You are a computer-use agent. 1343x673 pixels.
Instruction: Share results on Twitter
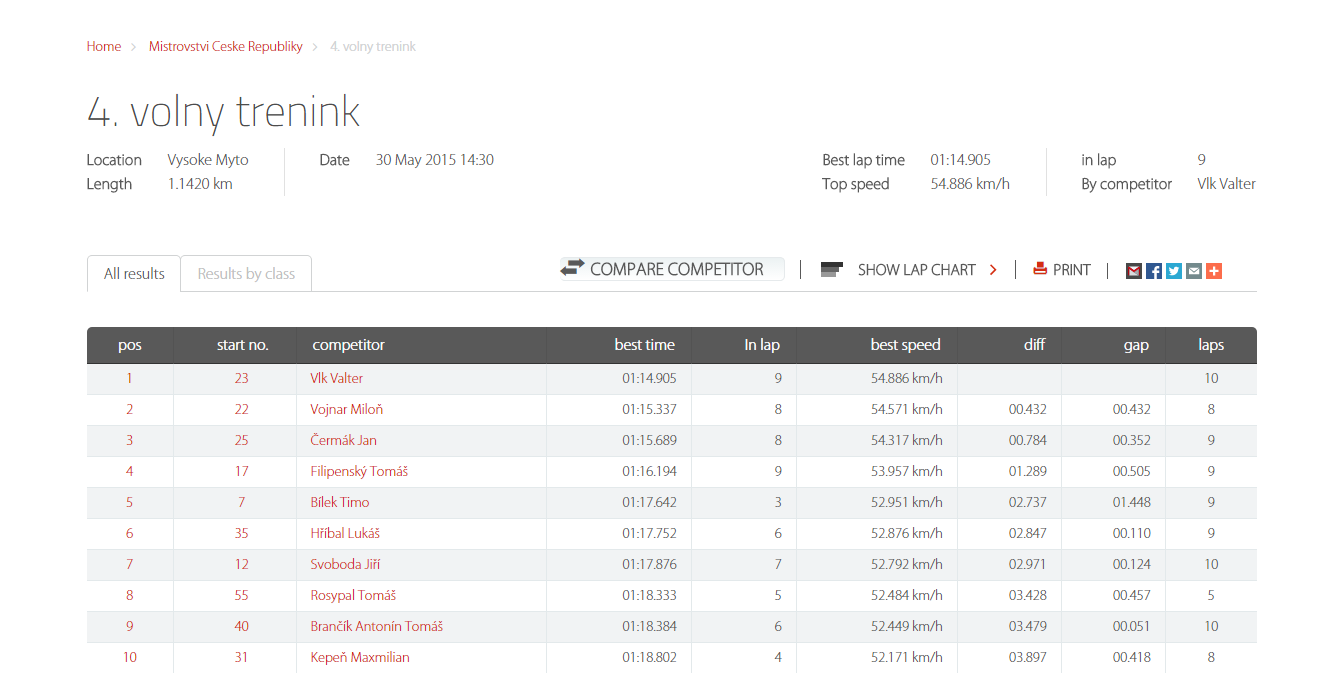(x=1174, y=270)
